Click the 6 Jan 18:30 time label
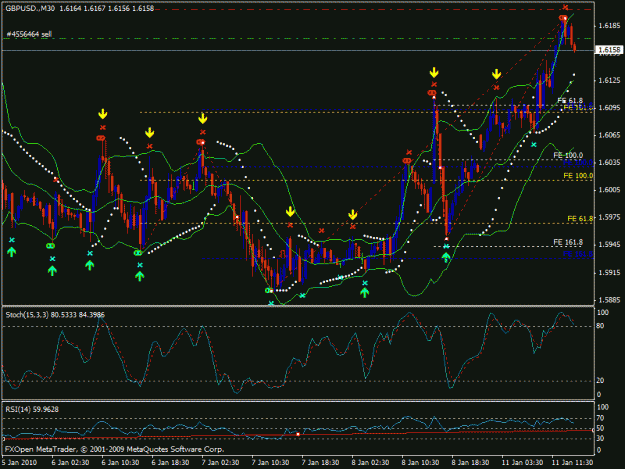625x469 pixels. [x=170, y=463]
